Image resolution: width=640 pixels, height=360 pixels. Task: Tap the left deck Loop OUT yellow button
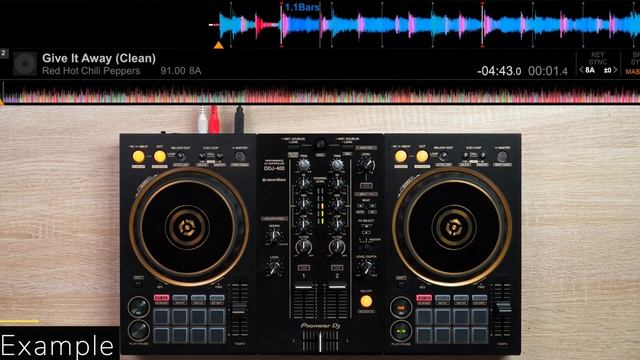(160, 156)
